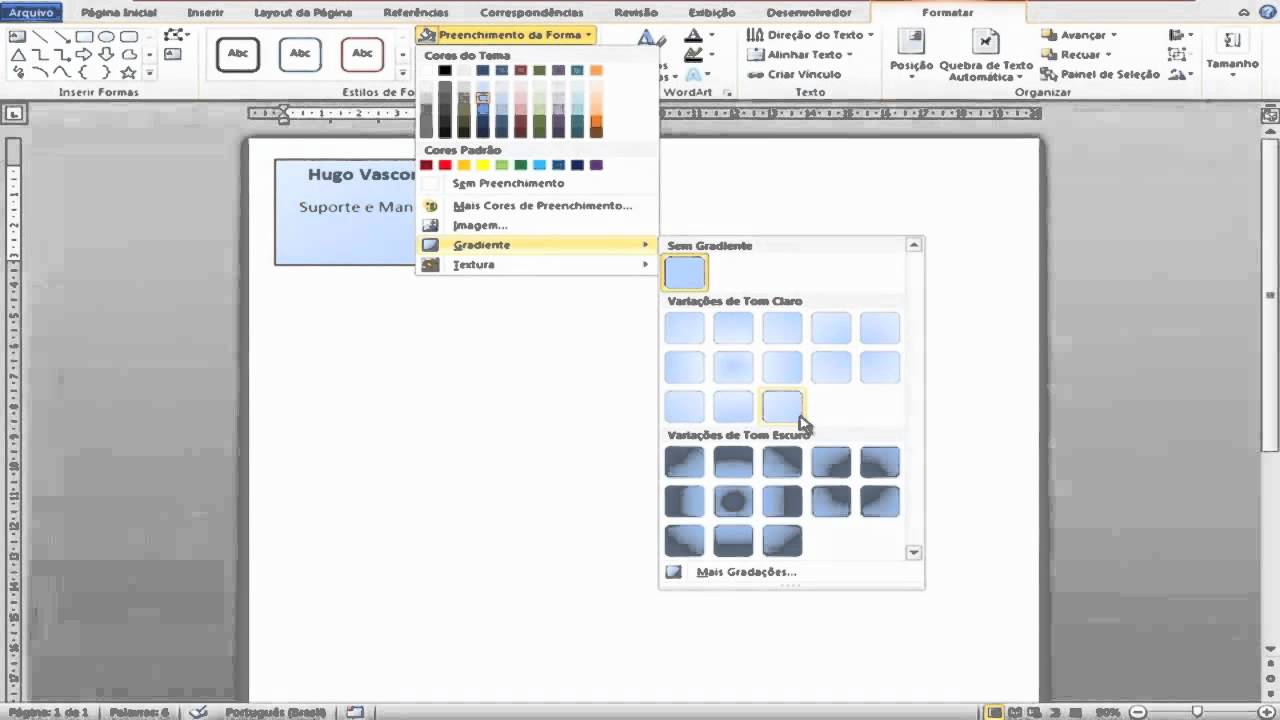
Task: Open the Desenvolvedor tab
Action: pyautogui.click(x=808, y=13)
